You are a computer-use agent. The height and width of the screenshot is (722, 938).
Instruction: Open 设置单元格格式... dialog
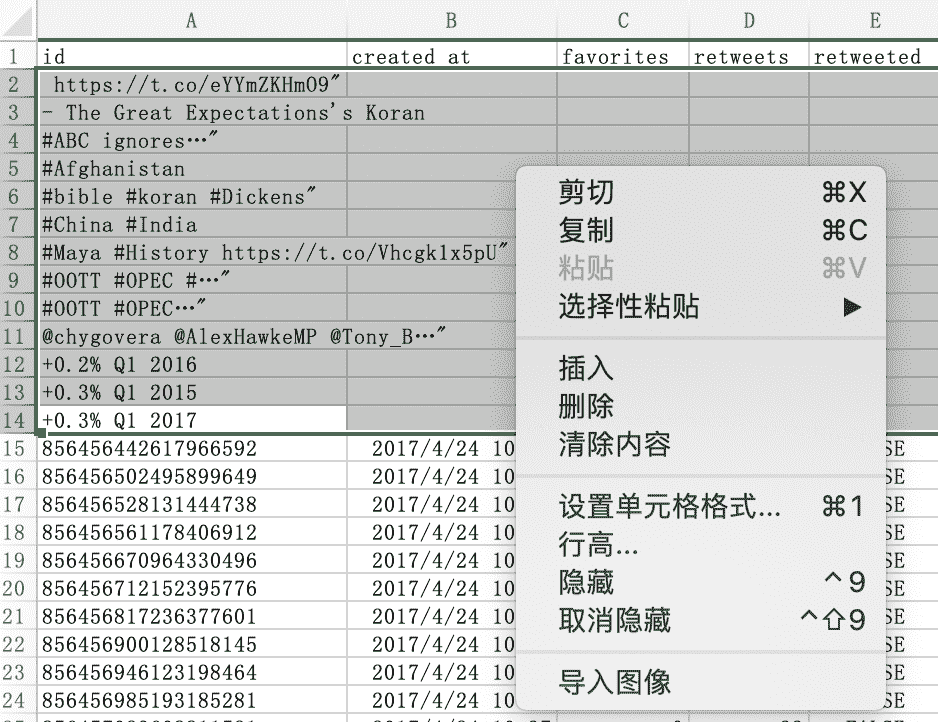coord(670,506)
